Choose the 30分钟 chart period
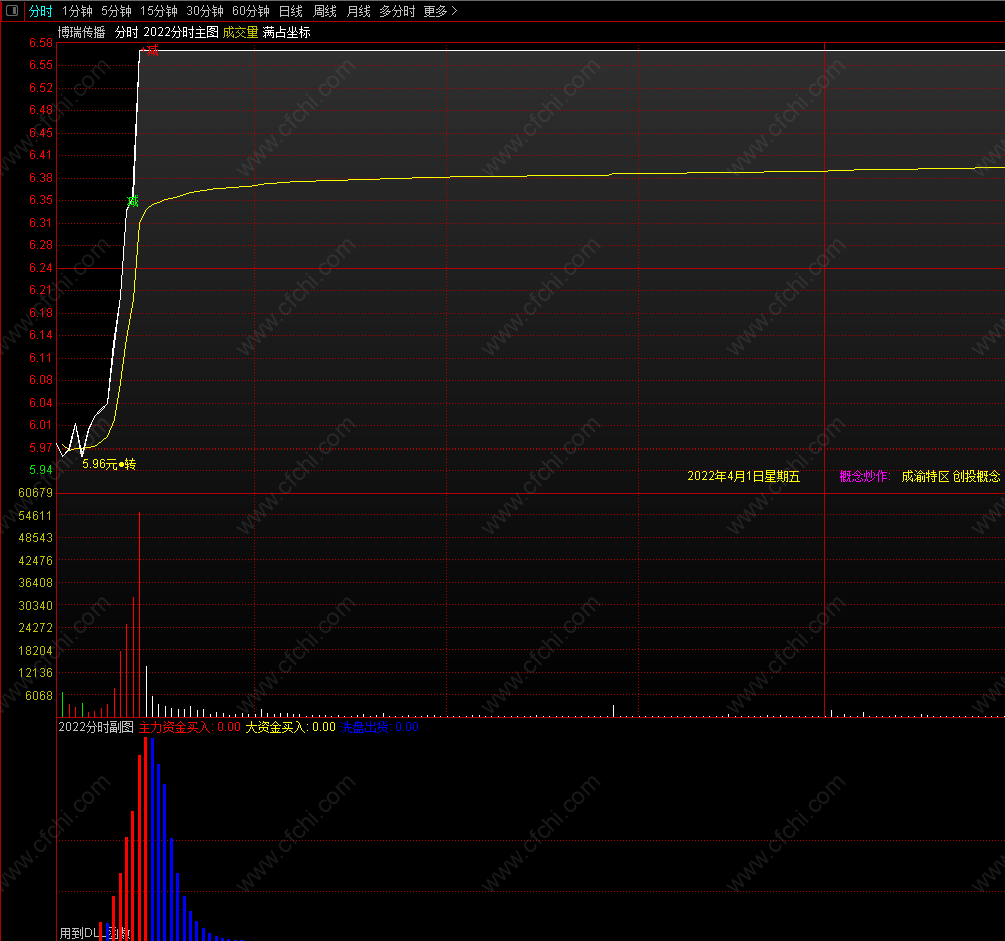This screenshot has height=941, width=1005. (x=204, y=11)
